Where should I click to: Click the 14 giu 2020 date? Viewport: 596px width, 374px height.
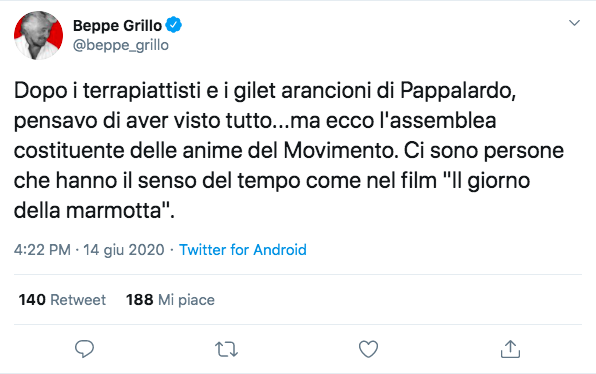(x=124, y=250)
